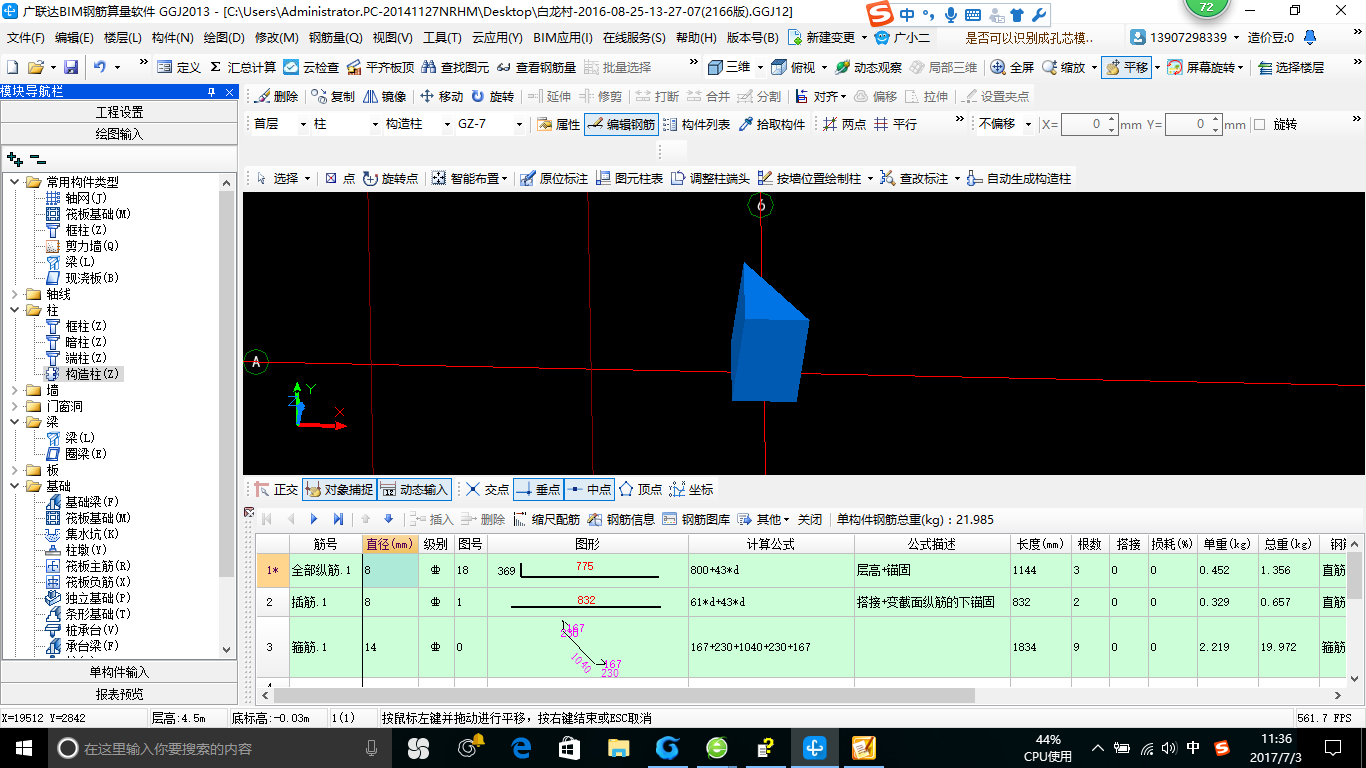Open the 构件(N) menu

pos(172,38)
